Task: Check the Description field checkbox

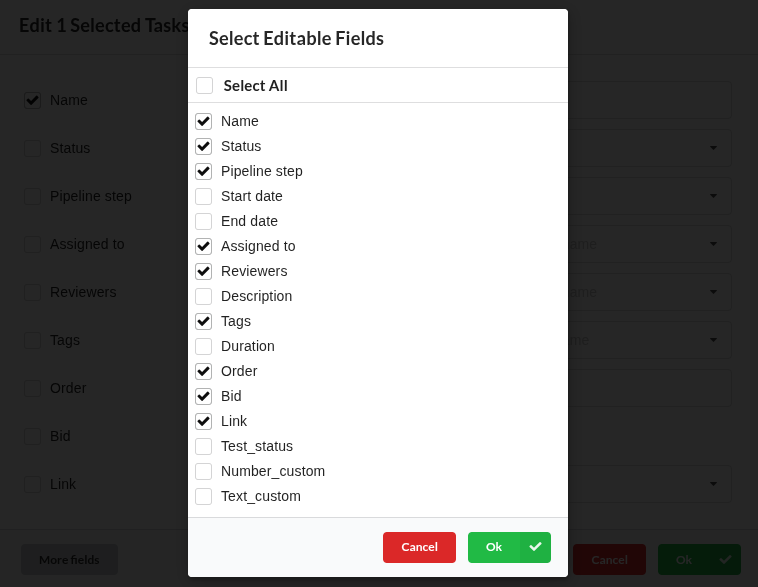Action: (204, 296)
